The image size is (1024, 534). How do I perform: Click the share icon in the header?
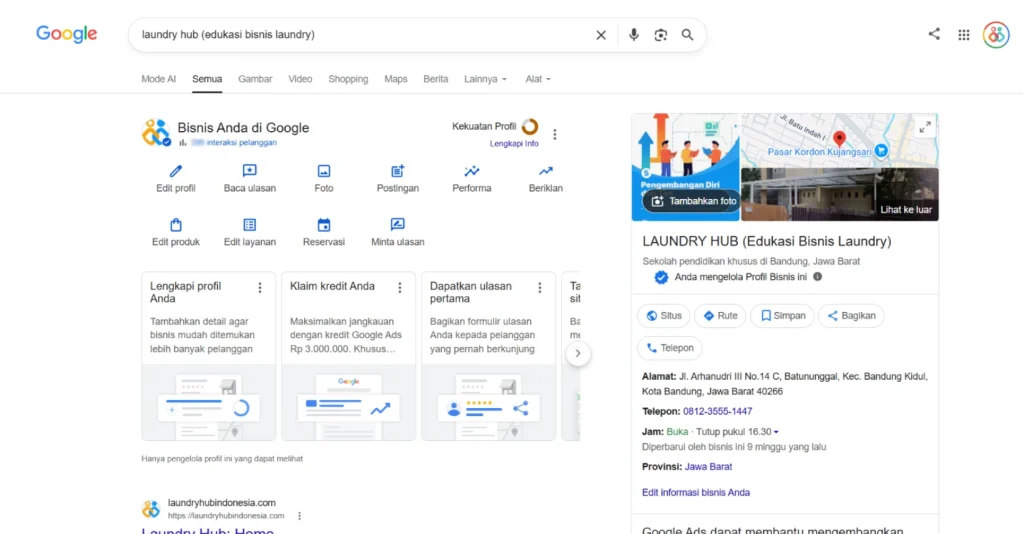934,34
